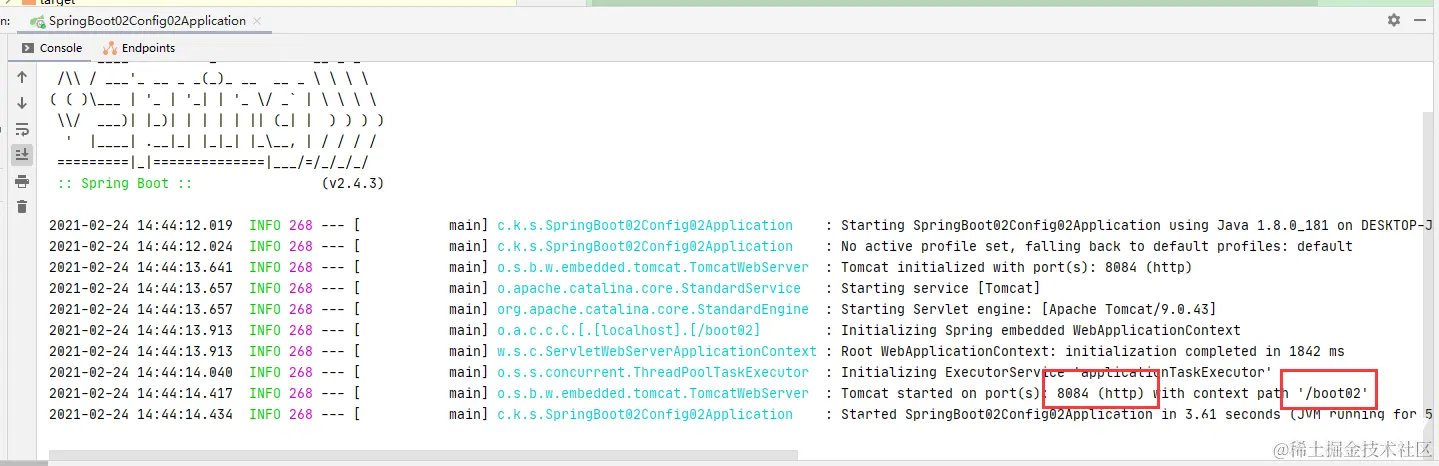
Task: Switch to the Console tab
Action: (52, 47)
